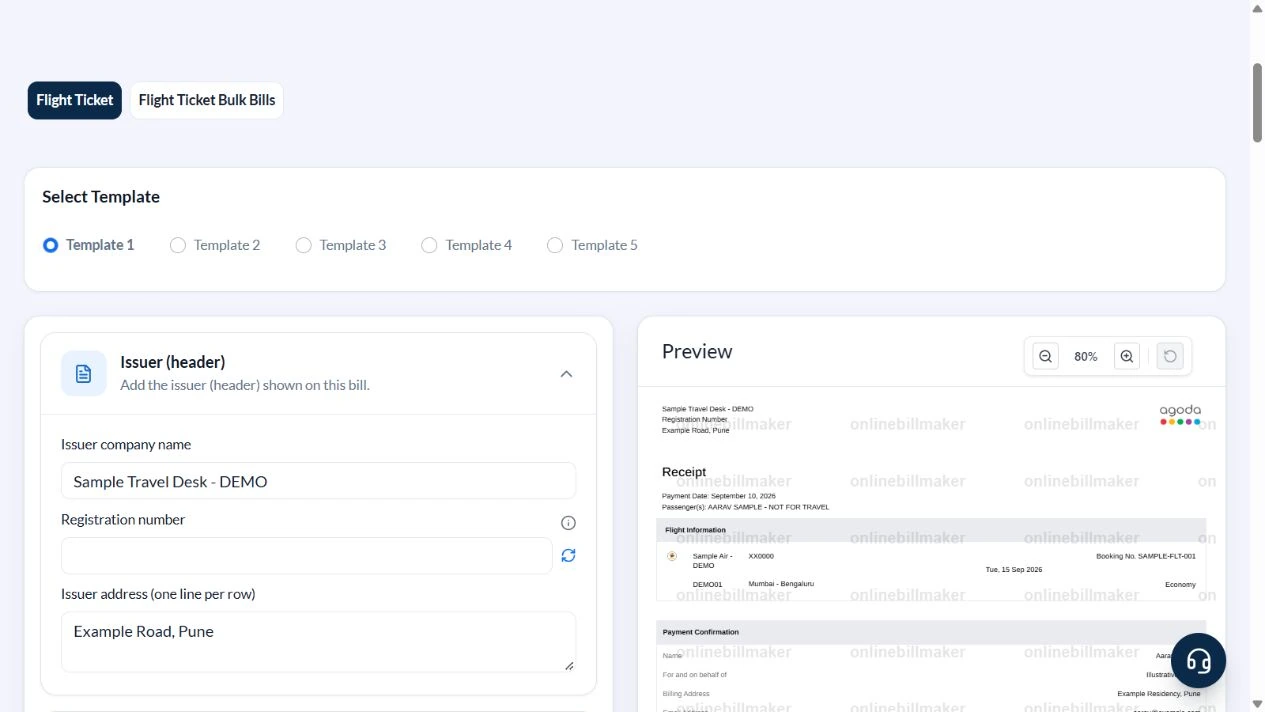Zoom out the preview with minus magnifier
This screenshot has width=1265, height=712.
pyautogui.click(x=1045, y=356)
